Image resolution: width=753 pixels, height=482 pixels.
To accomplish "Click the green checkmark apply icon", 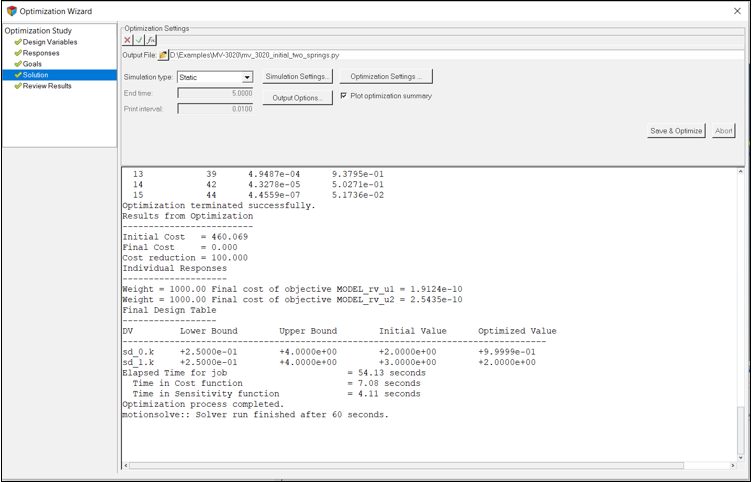I will pyautogui.click(x=139, y=40).
